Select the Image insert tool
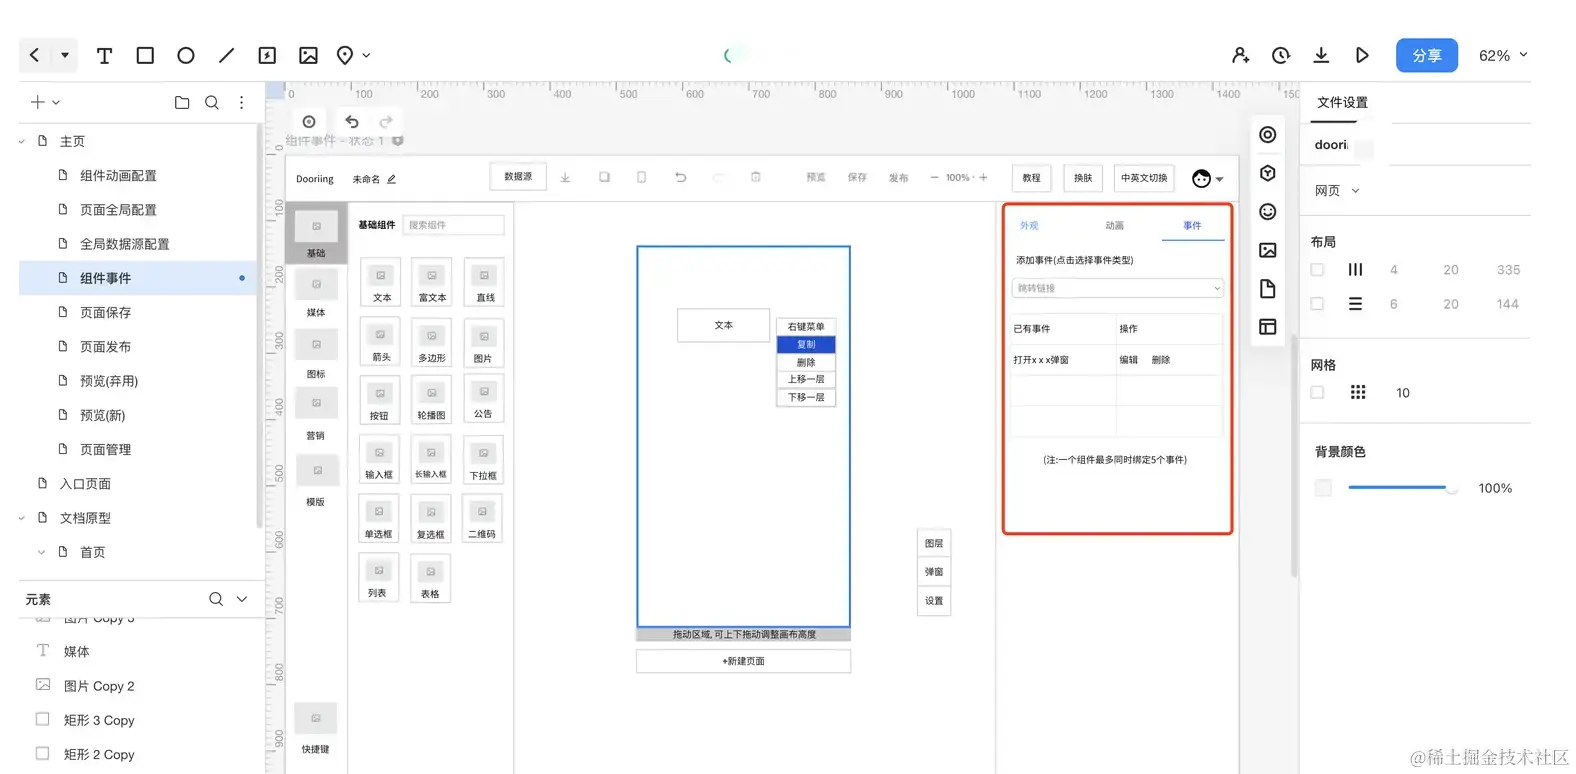1576x774 pixels. click(308, 56)
